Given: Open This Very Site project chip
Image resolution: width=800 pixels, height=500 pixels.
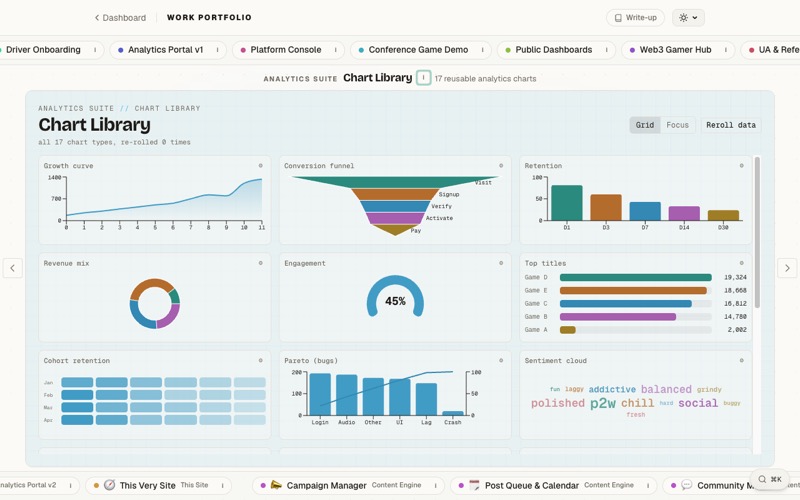Looking at the screenshot, I should 158,486.
